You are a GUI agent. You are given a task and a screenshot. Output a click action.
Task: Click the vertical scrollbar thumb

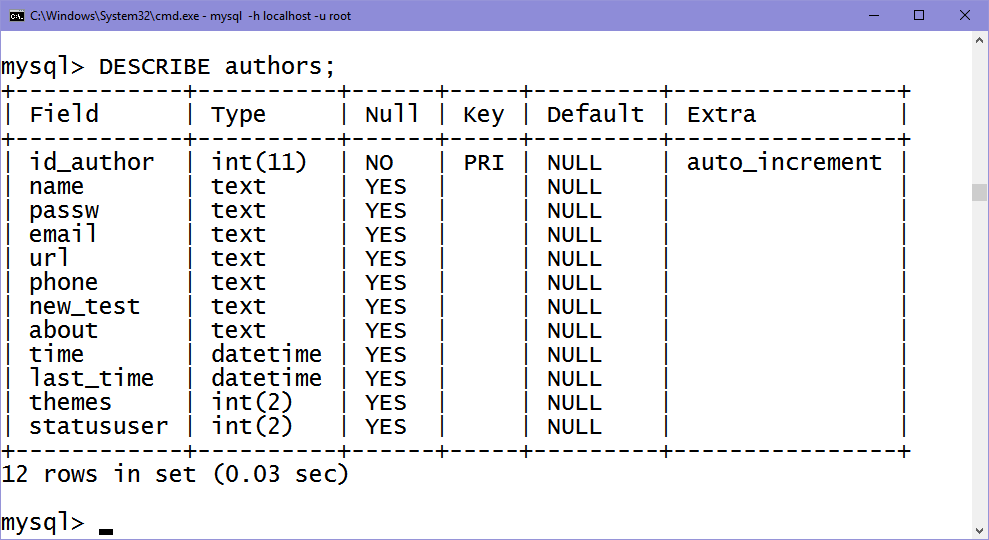pyautogui.click(x=979, y=192)
